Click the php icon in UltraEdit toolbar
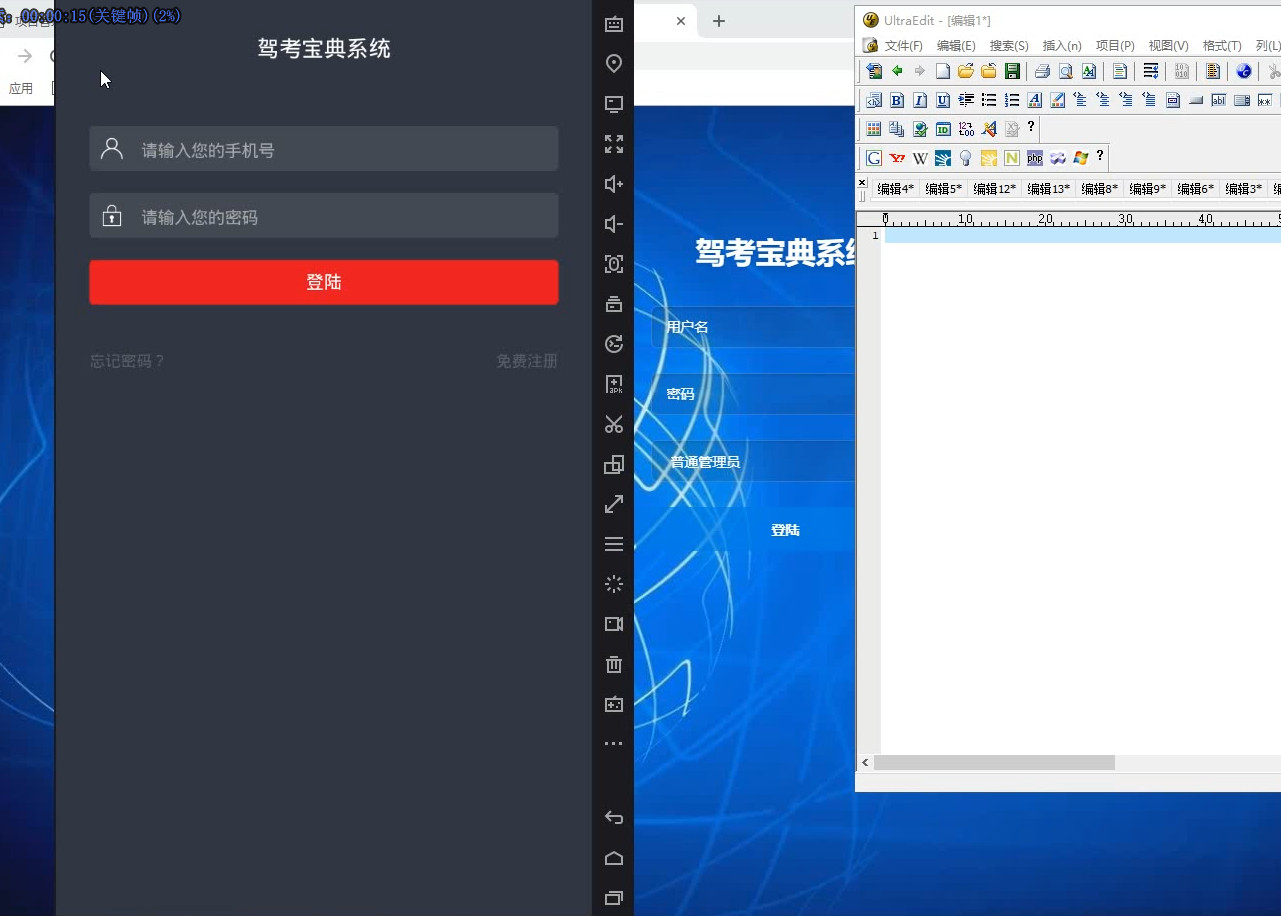This screenshot has width=1281, height=916. pos(1035,158)
